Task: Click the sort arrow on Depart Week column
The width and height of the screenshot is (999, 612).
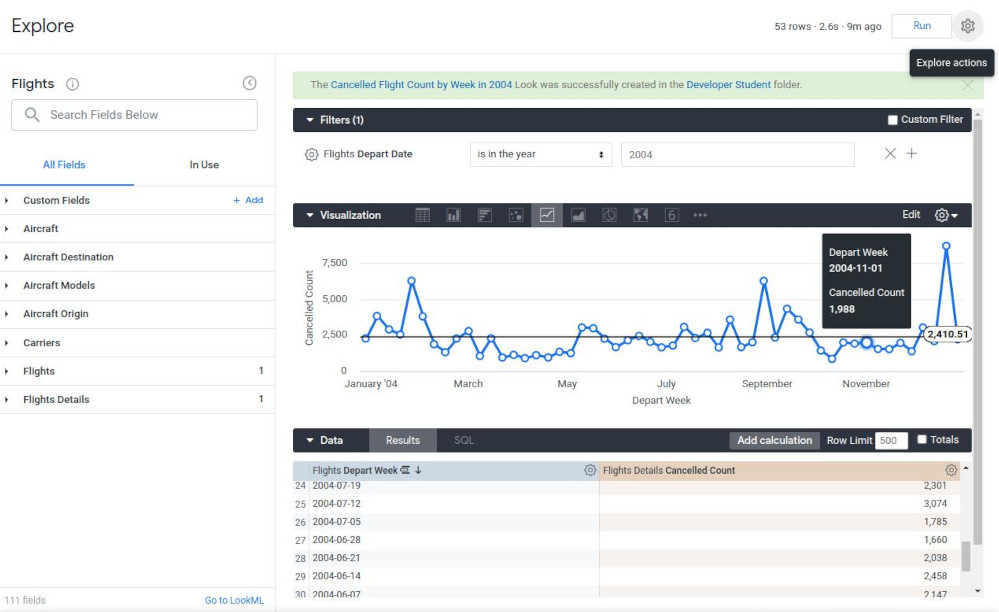Action: coord(418,470)
